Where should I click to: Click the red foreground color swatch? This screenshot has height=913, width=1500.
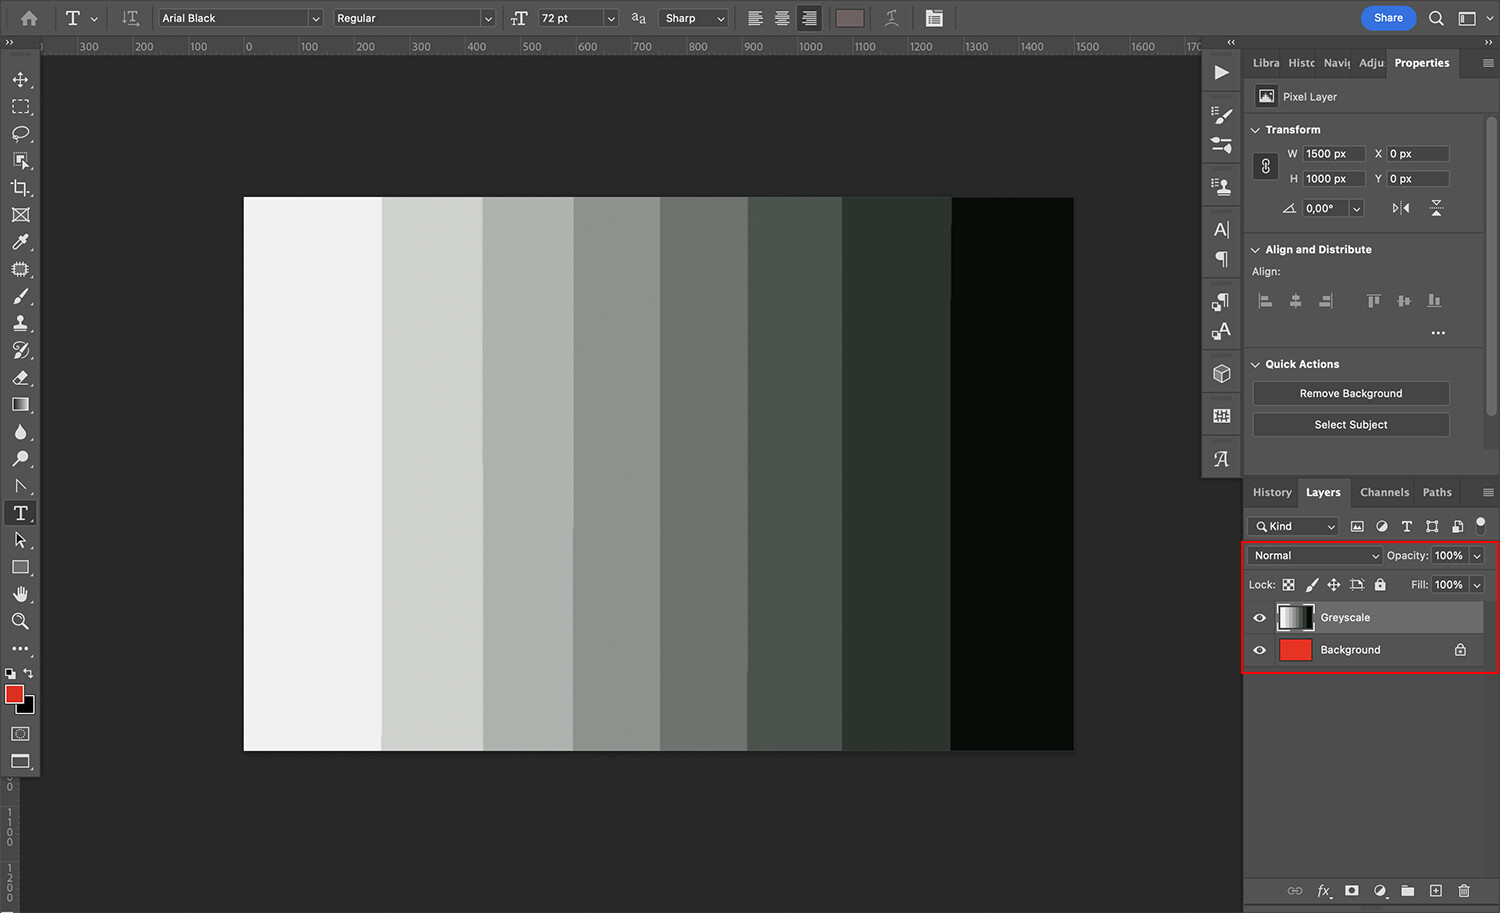tap(14, 695)
